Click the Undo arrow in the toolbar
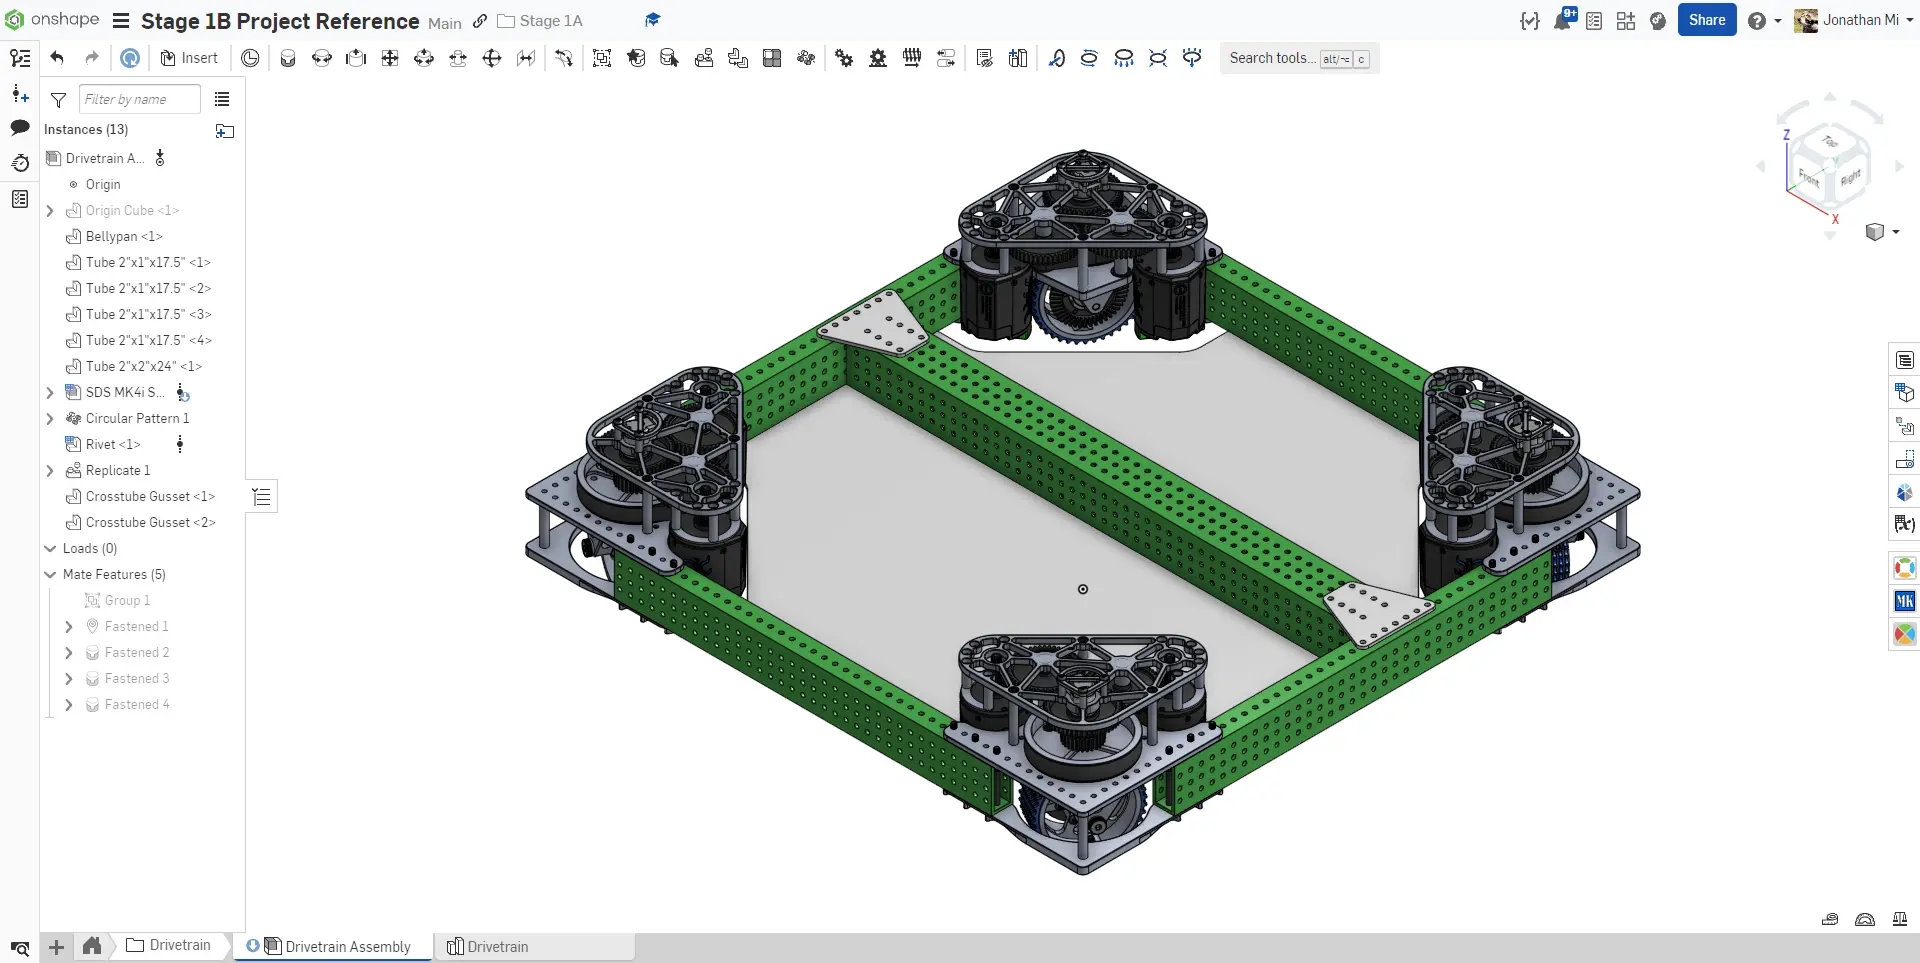Image resolution: width=1920 pixels, height=963 pixels. pos(57,58)
